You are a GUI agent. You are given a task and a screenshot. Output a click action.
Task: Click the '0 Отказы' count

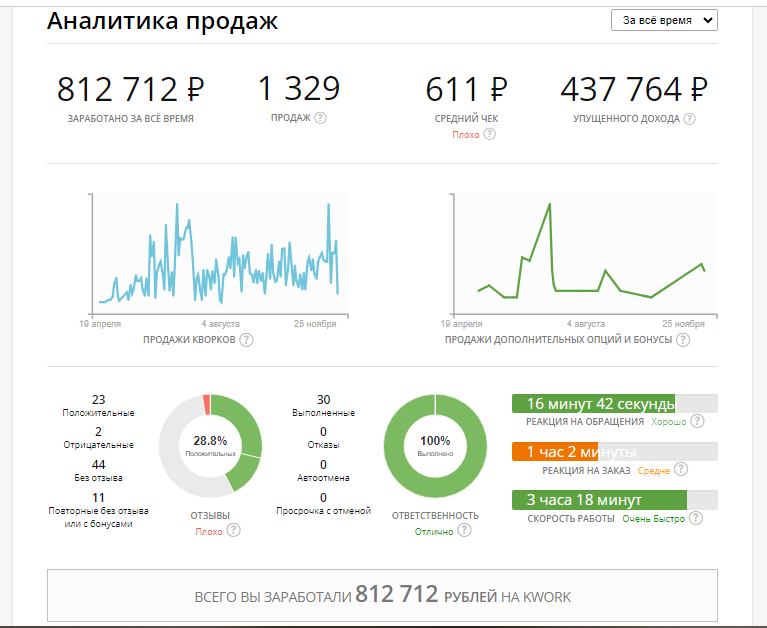point(323,438)
